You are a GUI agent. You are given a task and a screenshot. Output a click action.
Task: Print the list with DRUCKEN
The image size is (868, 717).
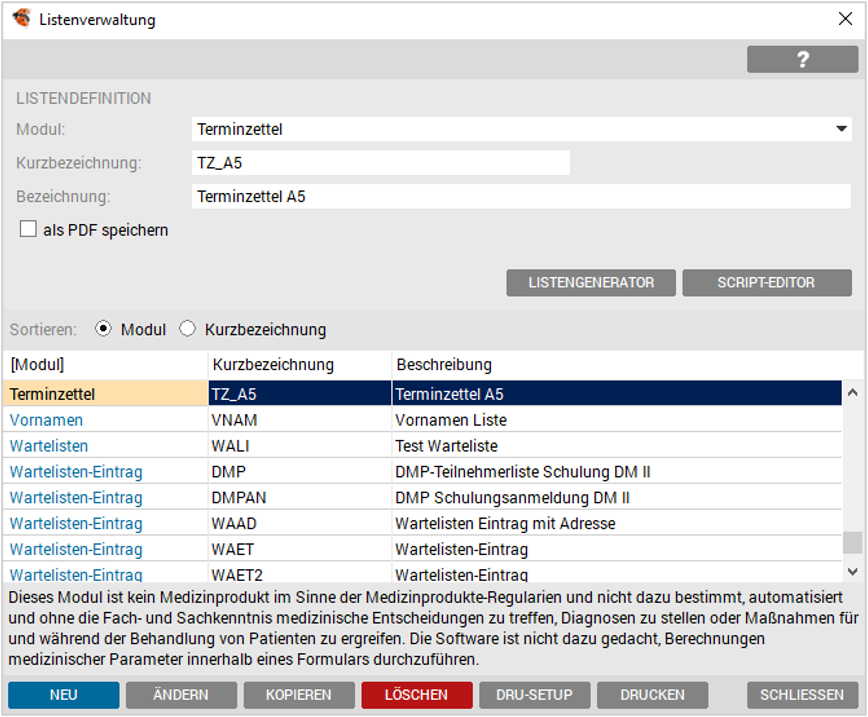click(652, 695)
